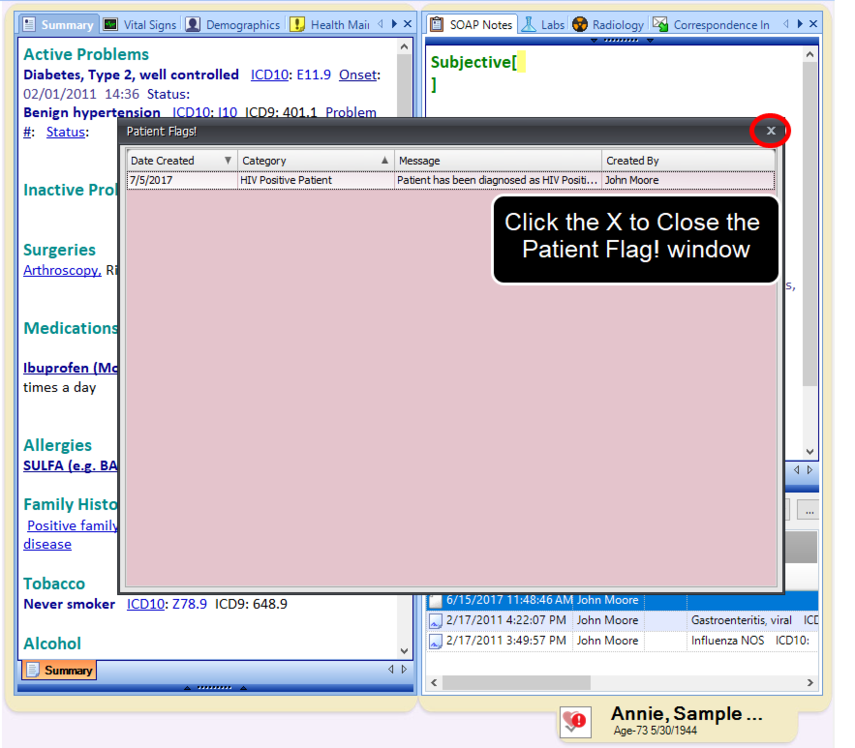The height and width of the screenshot is (748, 855).
Task: Click the SOAP Notes clipboard icon
Action: (x=436, y=22)
